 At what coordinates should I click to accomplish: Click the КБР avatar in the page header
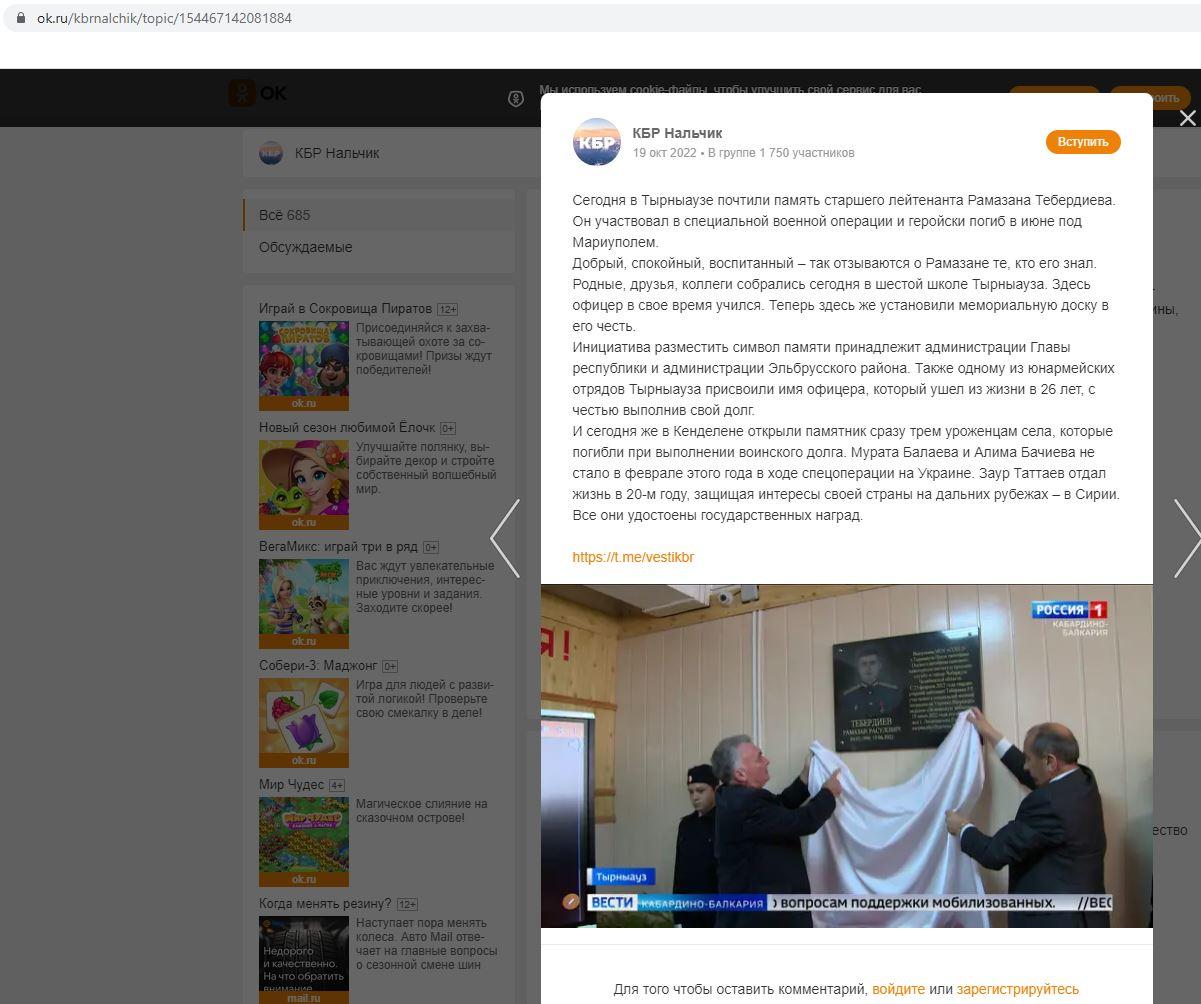[x=271, y=153]
